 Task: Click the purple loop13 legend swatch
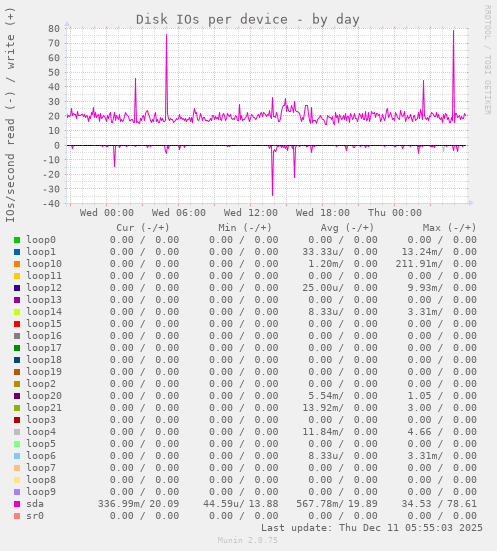[17, 300]
